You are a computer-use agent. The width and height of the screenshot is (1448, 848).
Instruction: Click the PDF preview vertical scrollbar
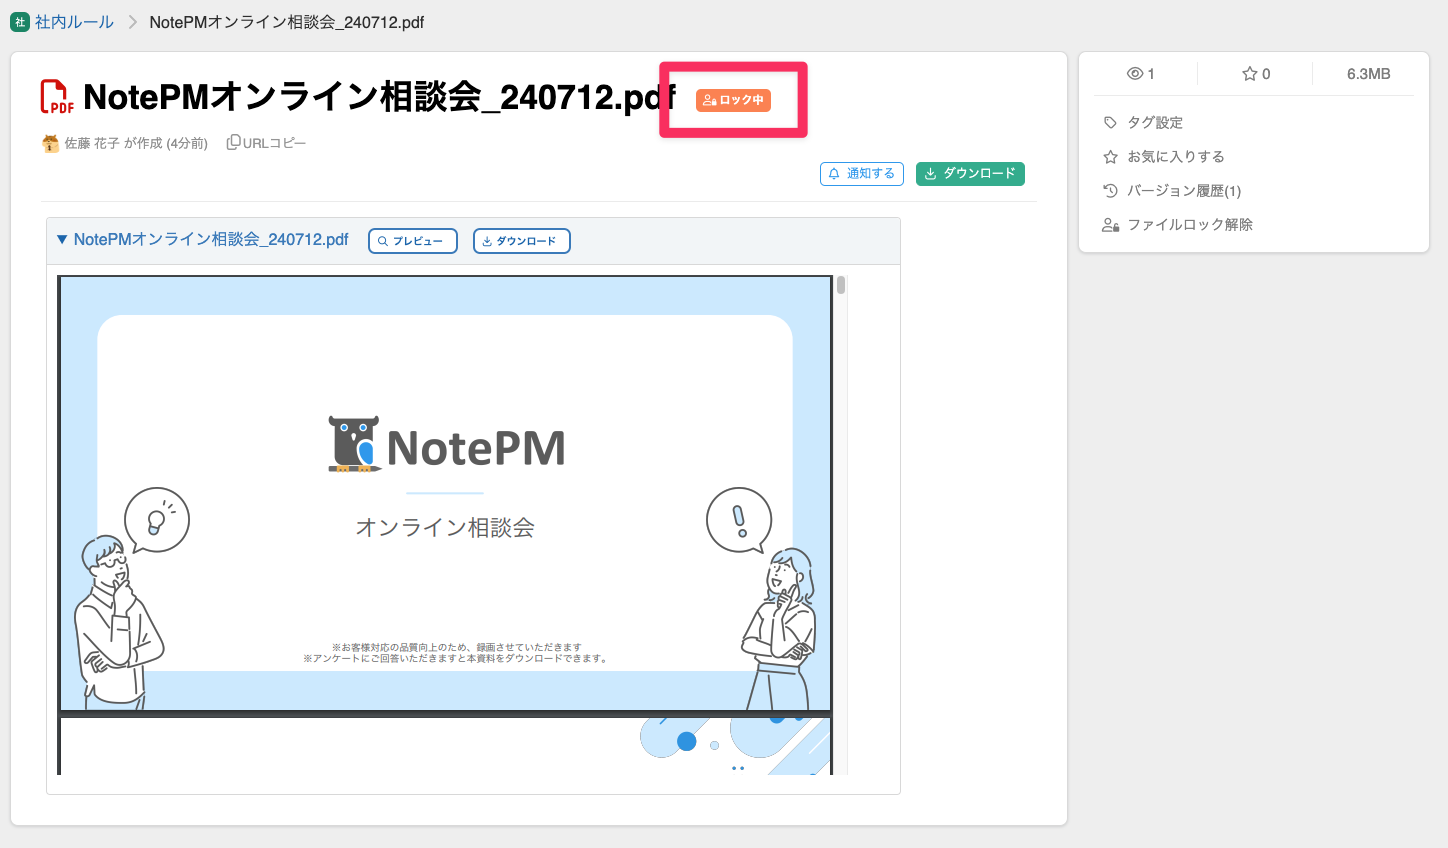click(x=841, y=525)
